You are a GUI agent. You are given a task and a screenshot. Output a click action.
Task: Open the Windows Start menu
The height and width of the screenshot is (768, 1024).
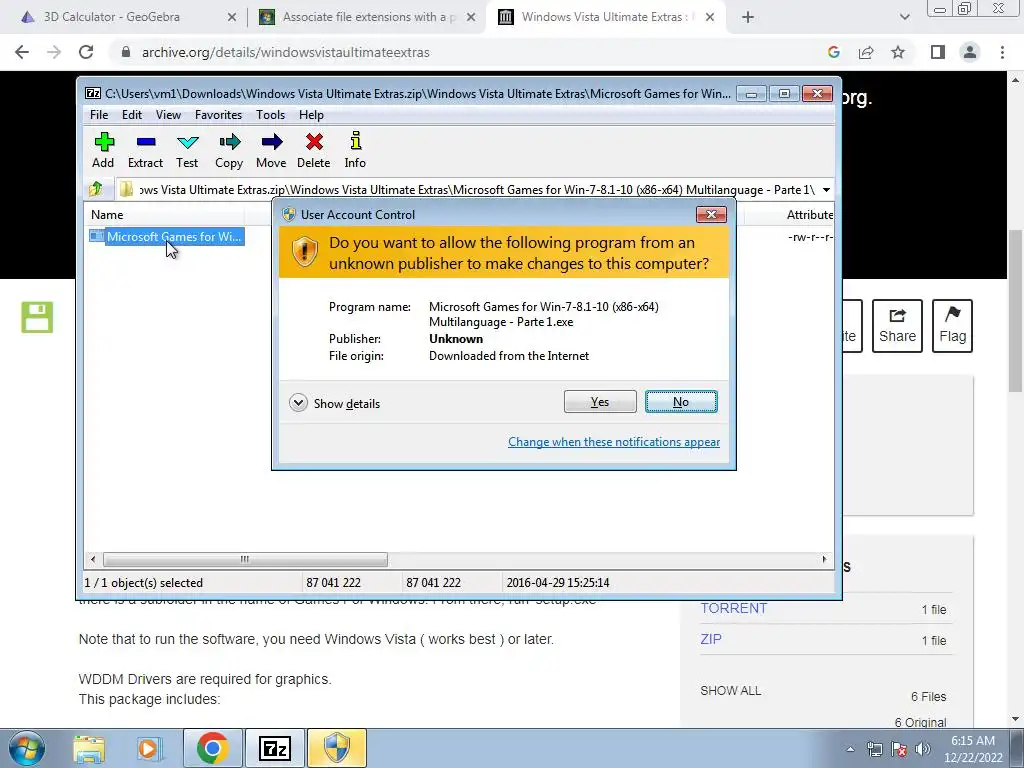(27, 748)
